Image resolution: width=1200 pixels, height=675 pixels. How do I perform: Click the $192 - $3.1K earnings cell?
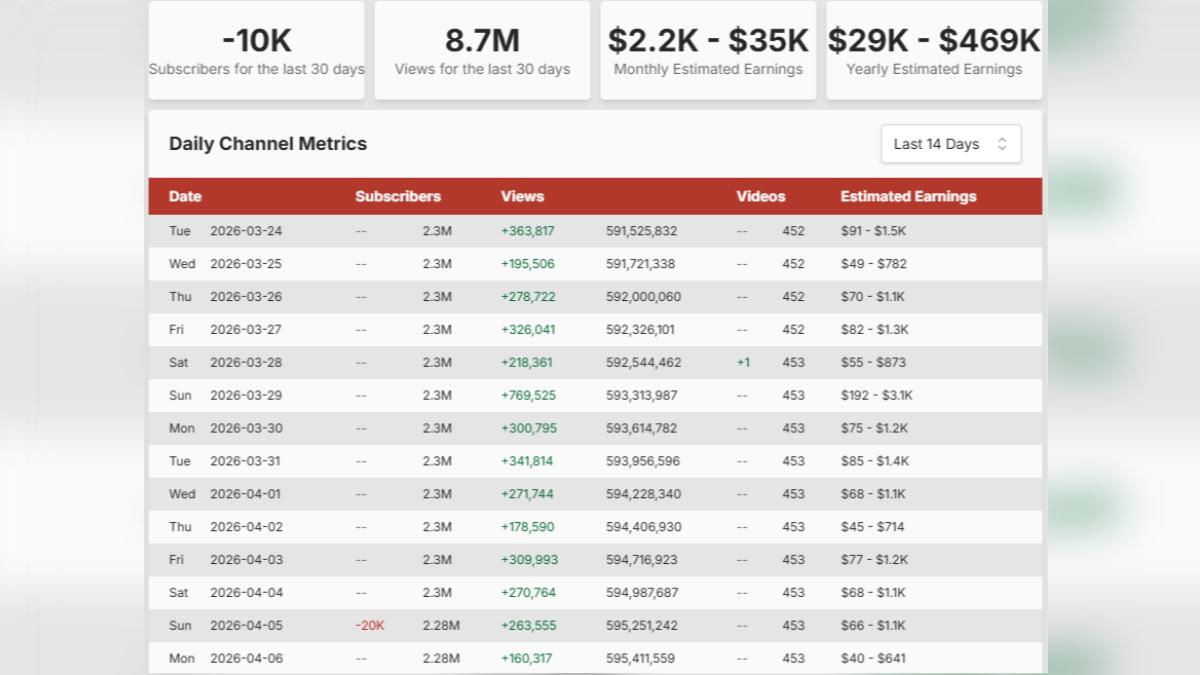tap(876, 395)
